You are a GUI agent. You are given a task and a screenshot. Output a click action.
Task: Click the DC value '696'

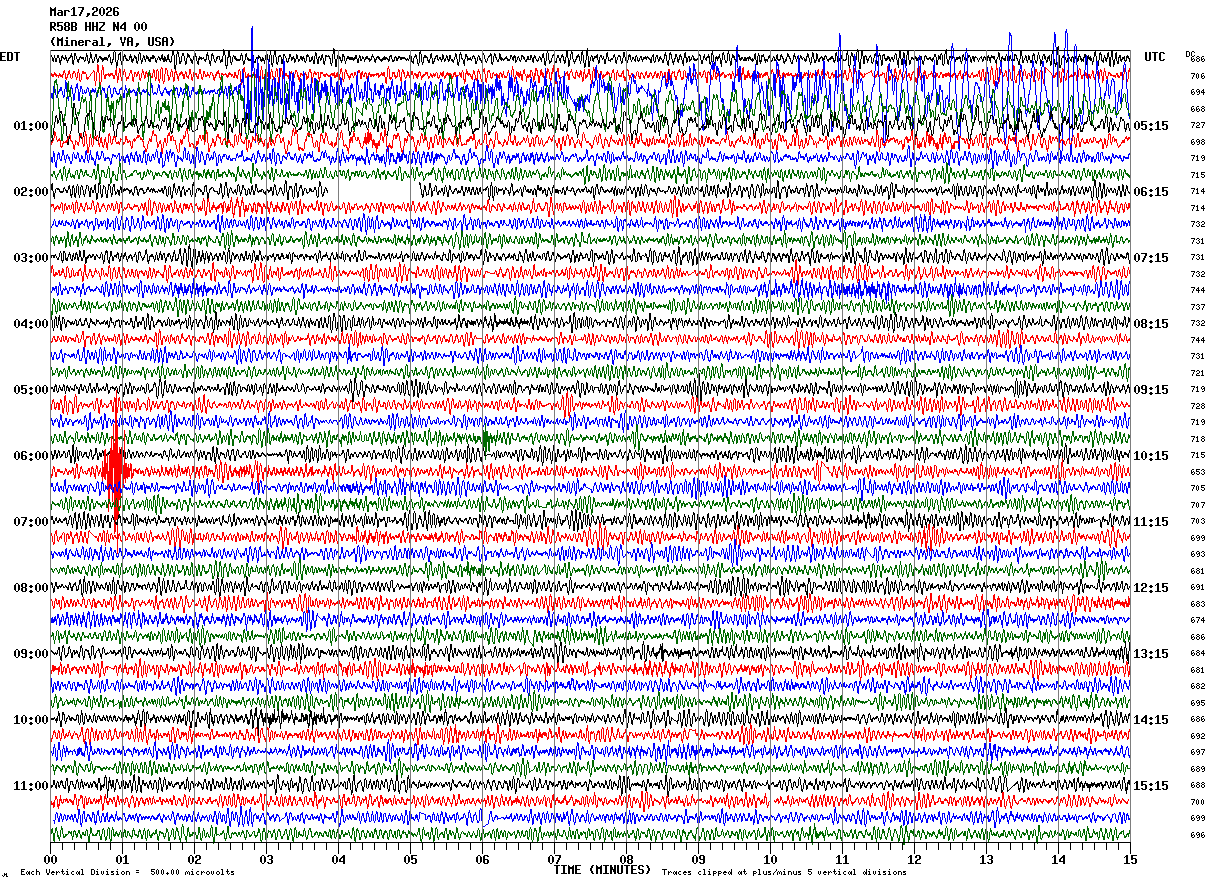click(x=1197, y=835)
